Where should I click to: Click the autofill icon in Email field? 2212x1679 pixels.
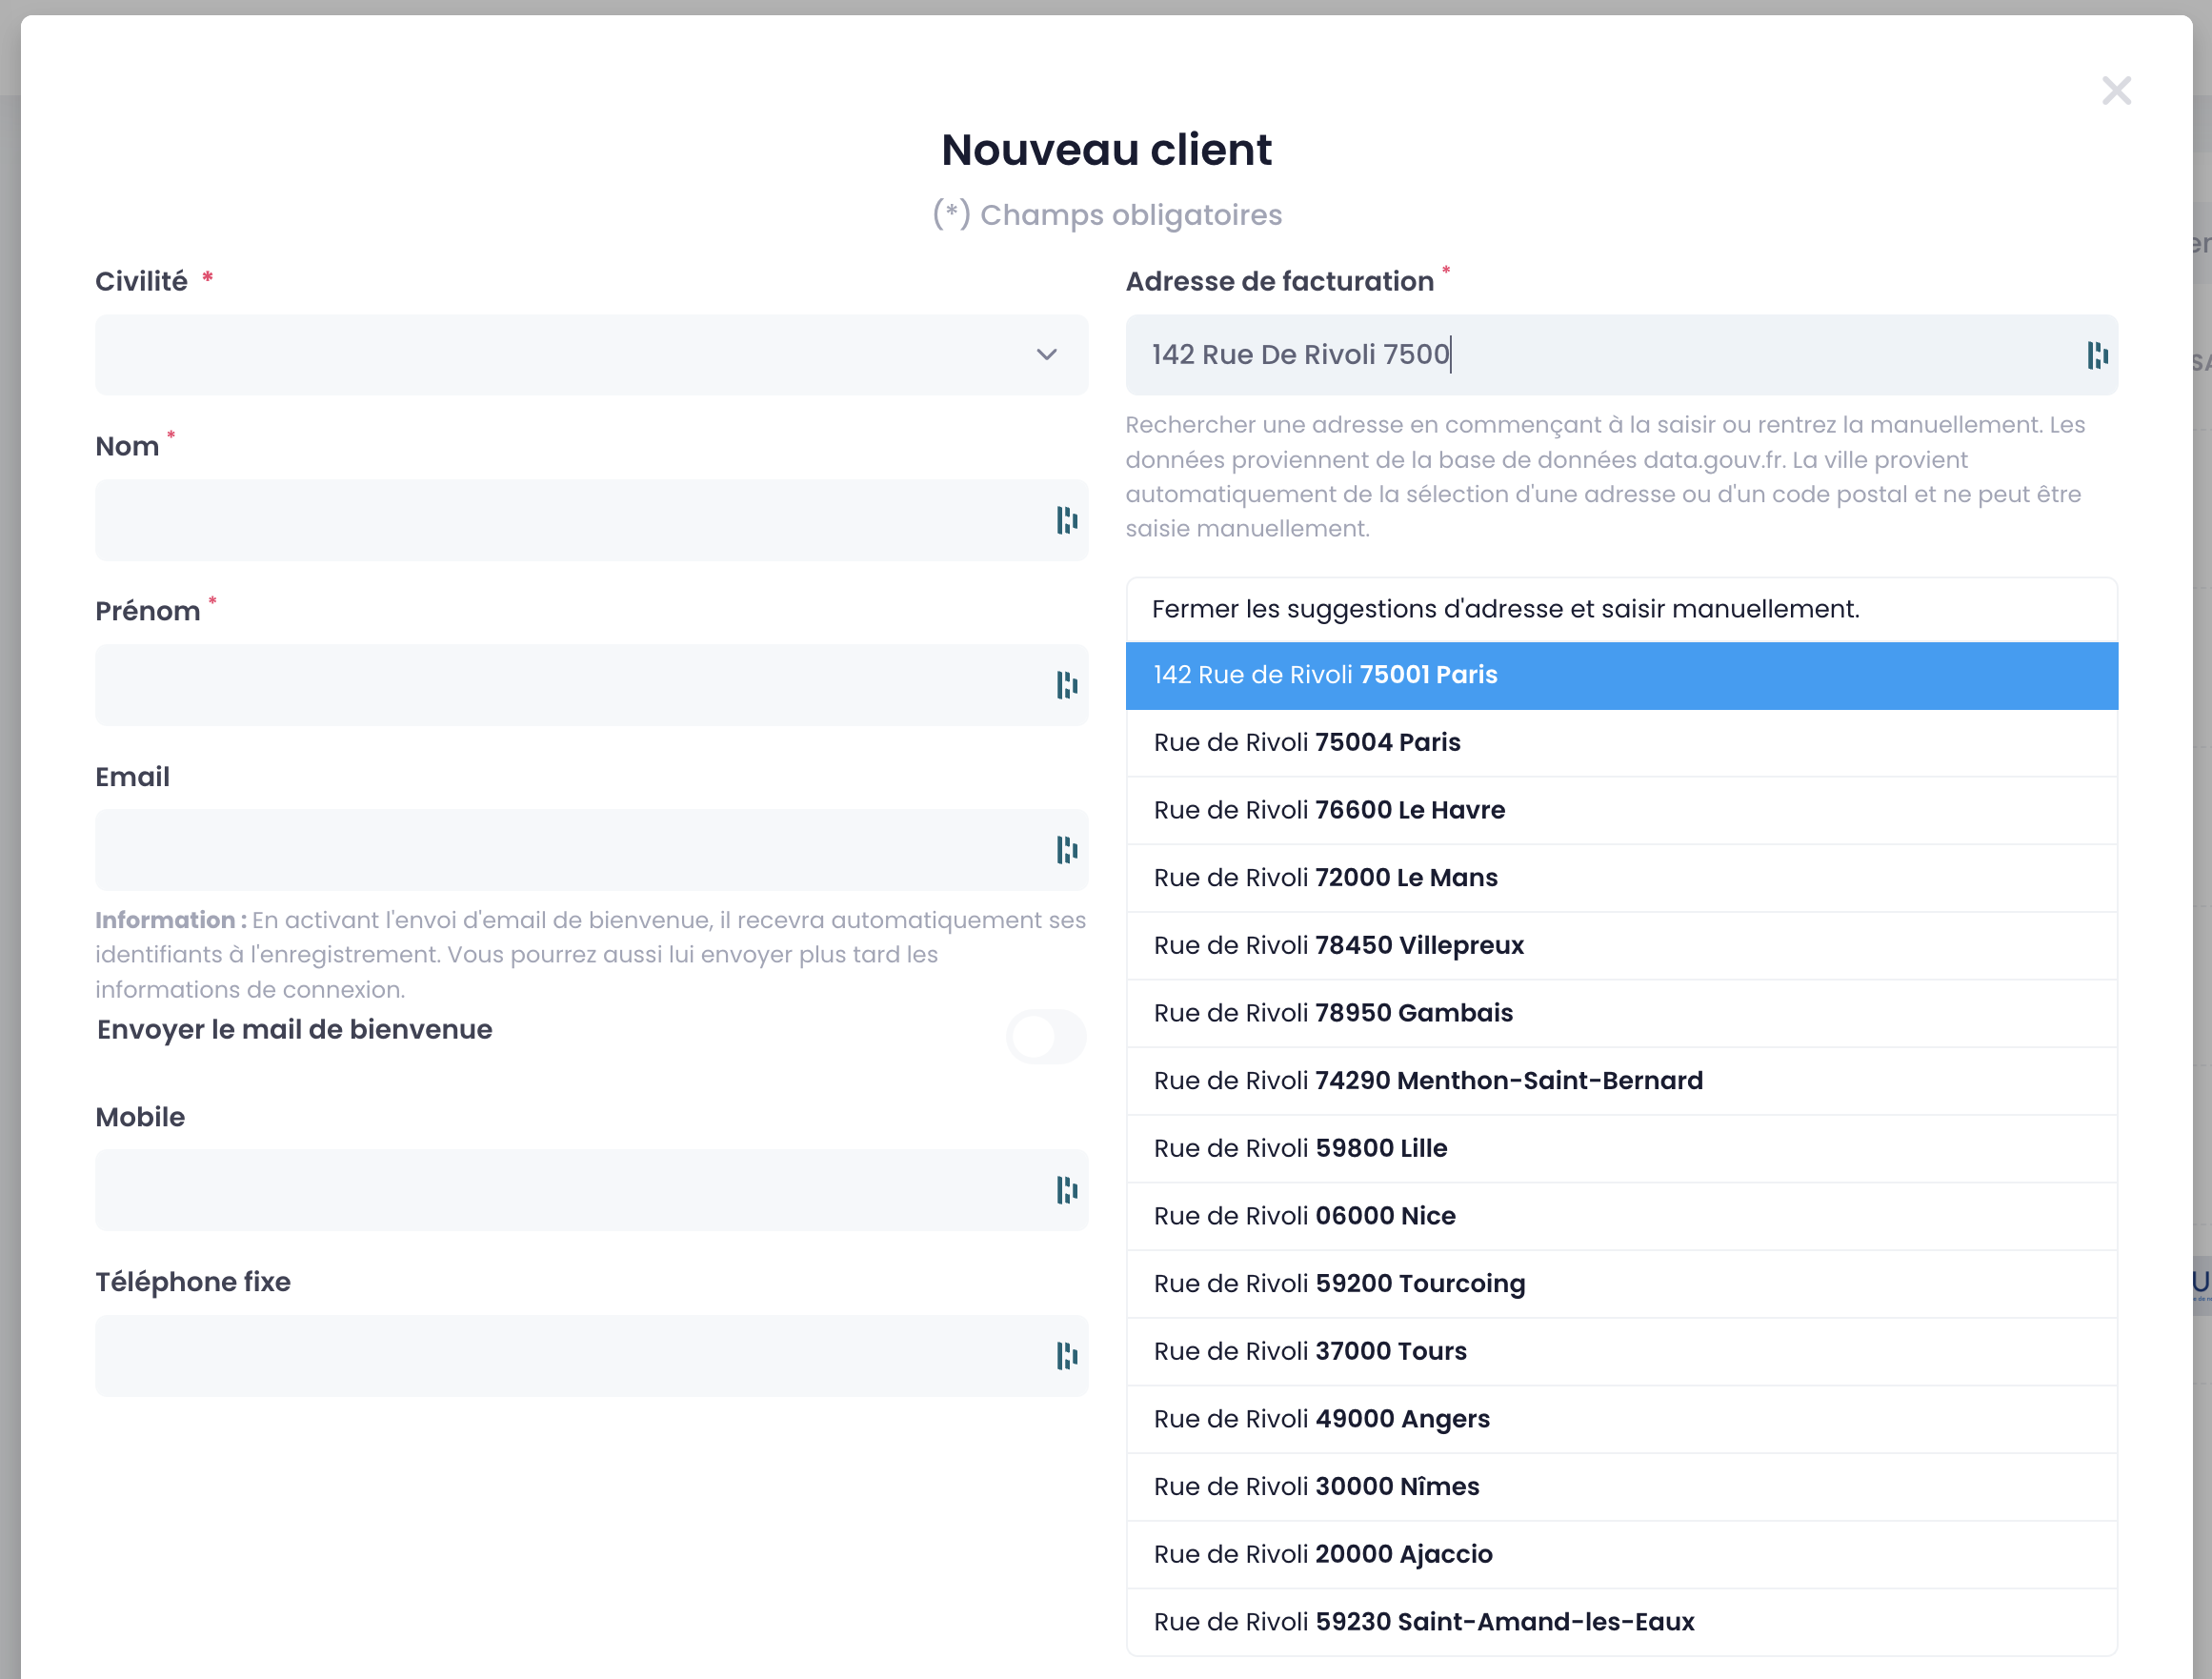coord(1066,850)
